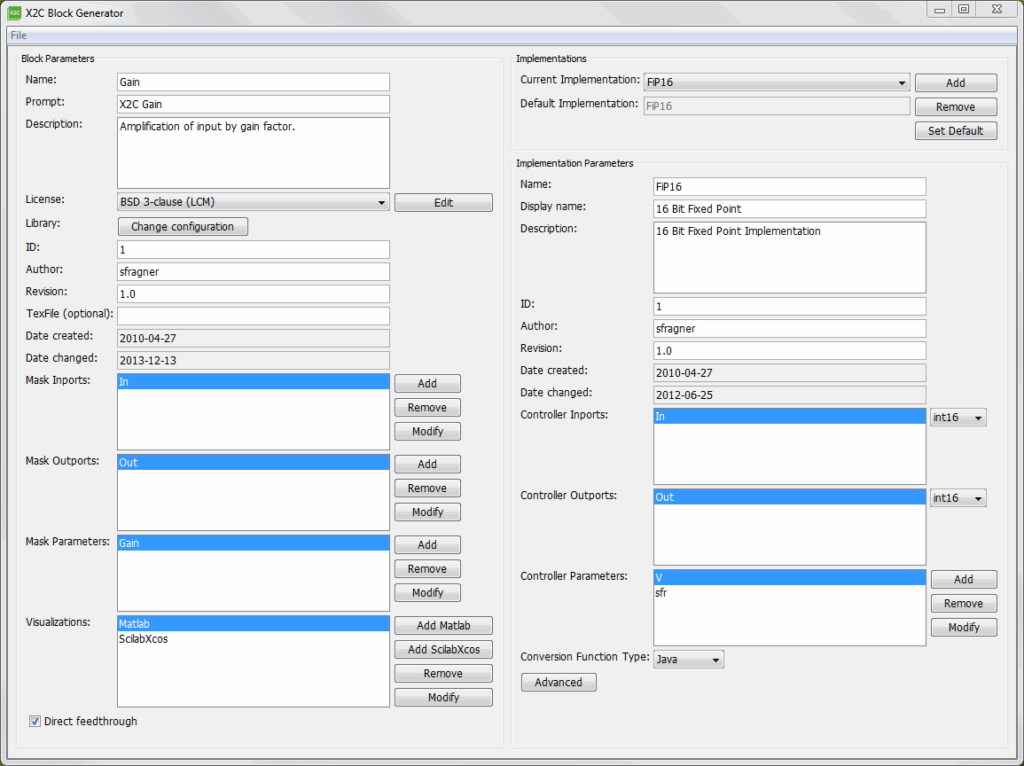The height and width of the screenshot is (766, 1024).
Task: Click the Add ScilabXcos button
Action: (443, 650)
